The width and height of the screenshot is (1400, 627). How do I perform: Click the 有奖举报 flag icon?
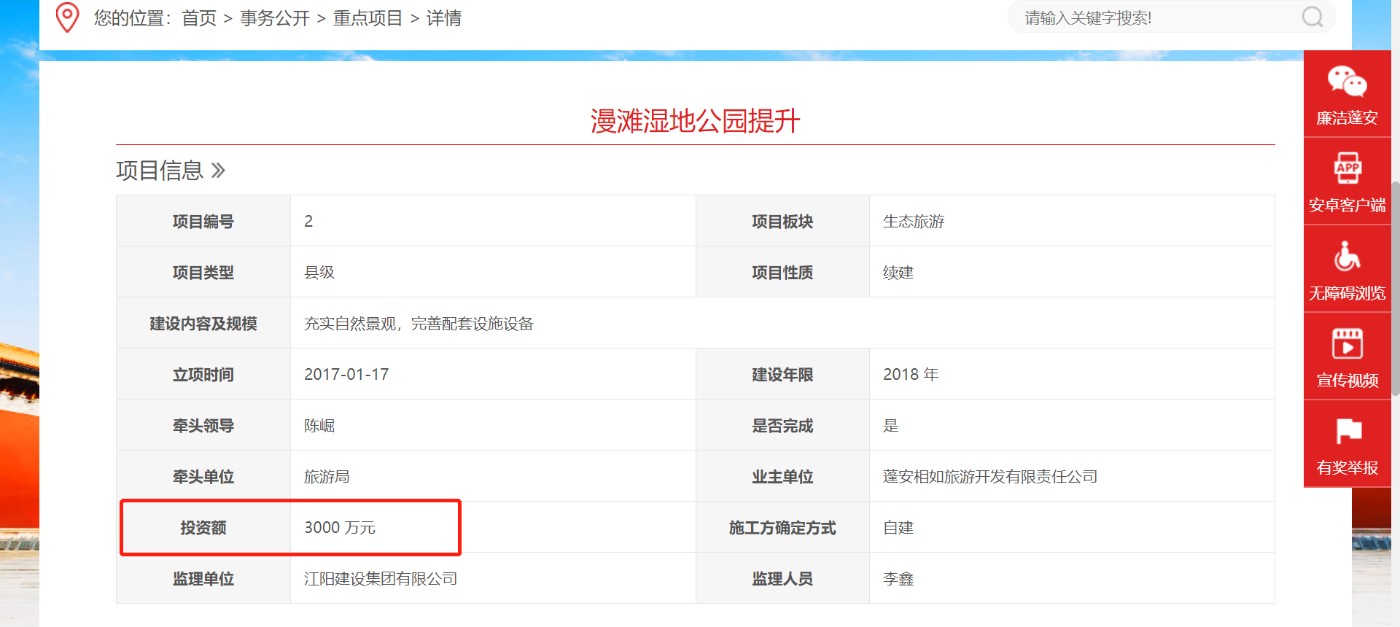tap(1347, 432)
